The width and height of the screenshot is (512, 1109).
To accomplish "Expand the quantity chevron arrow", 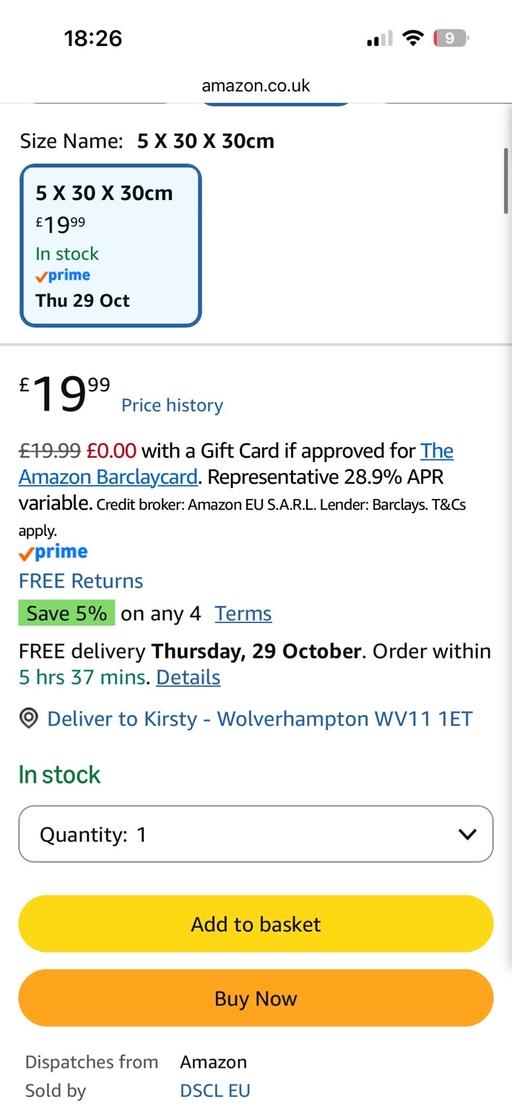I will 467,835.
